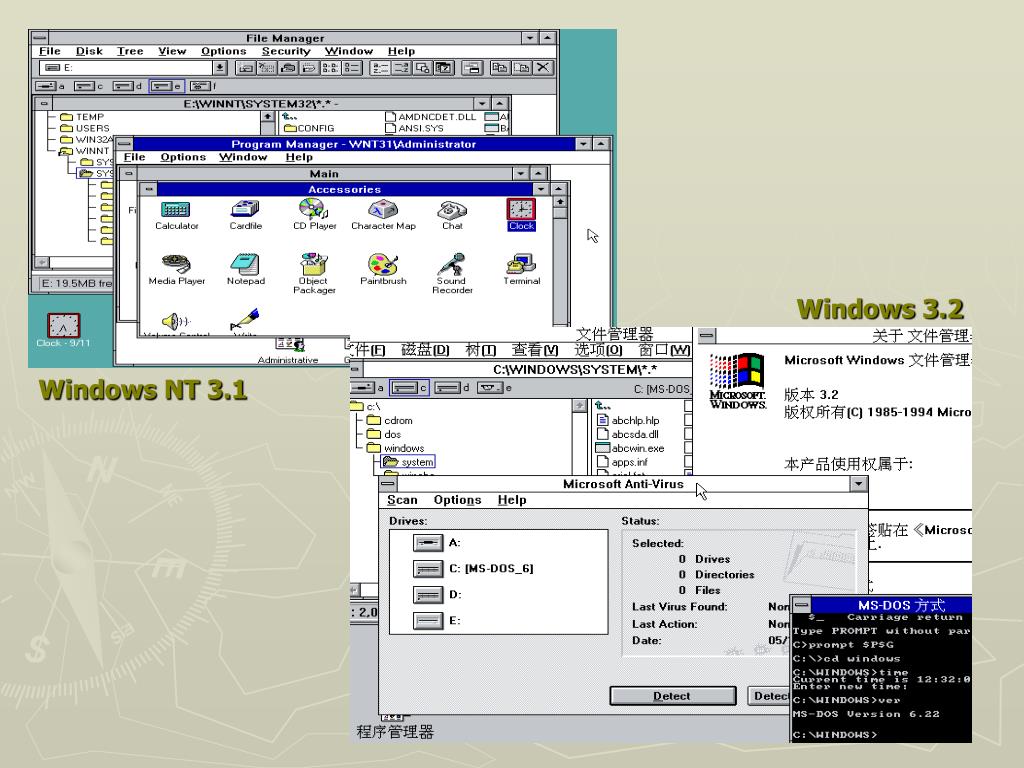Click the Sort by Name toolbar icon

tap(380, 67)
